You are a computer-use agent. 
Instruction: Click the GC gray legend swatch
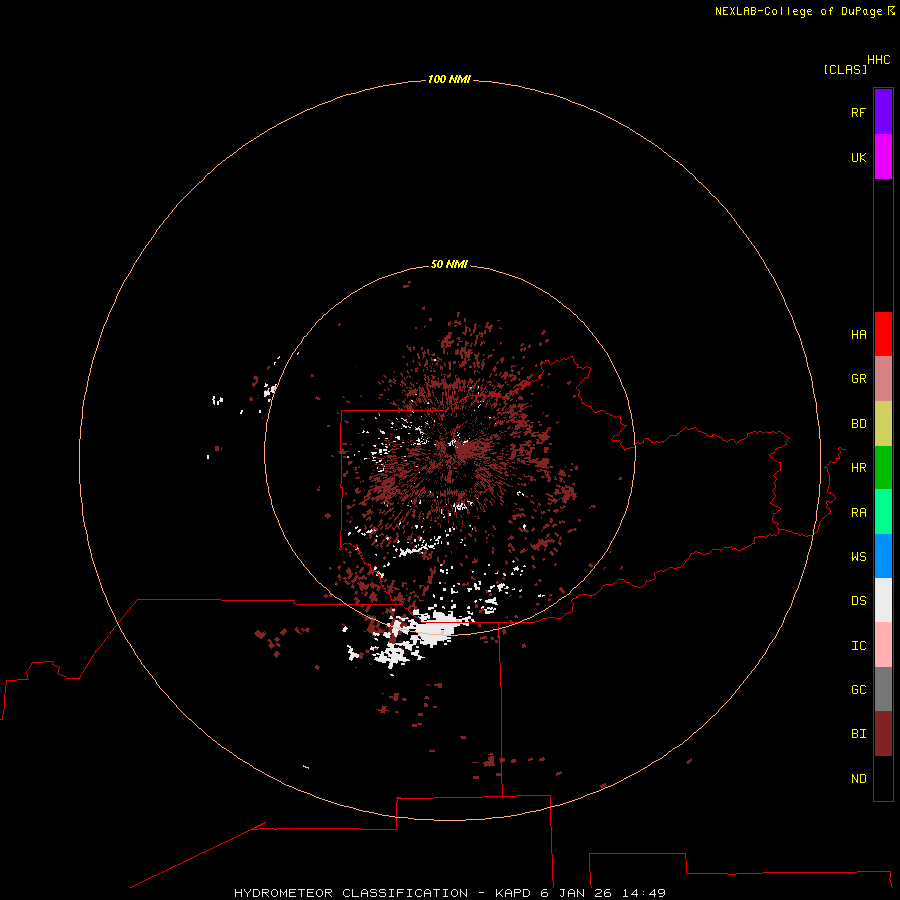click(883, 689)
